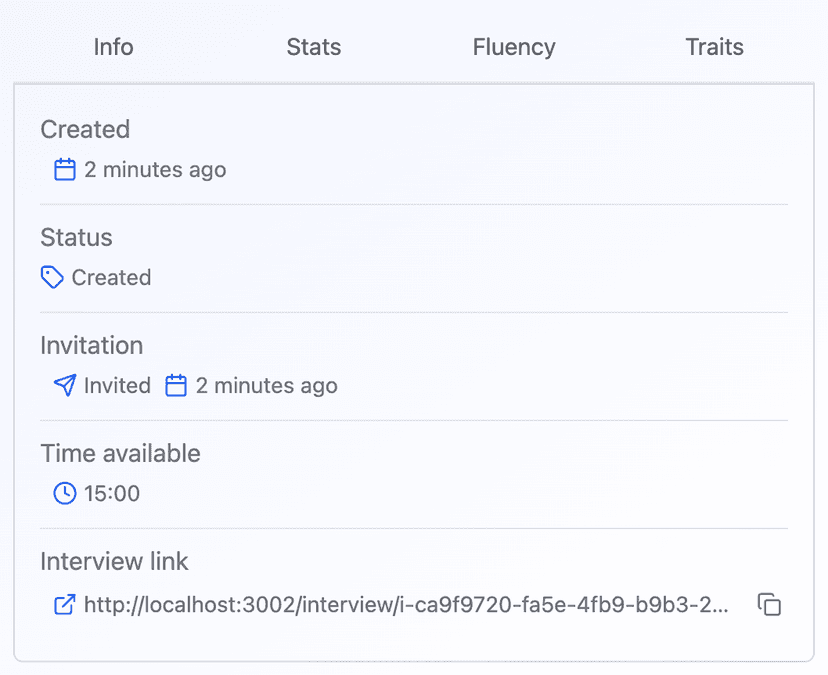Viewport: 828px width, 675px height.
Task: Click "2 minutes ago" under Created heading
Action: (155, 170)
